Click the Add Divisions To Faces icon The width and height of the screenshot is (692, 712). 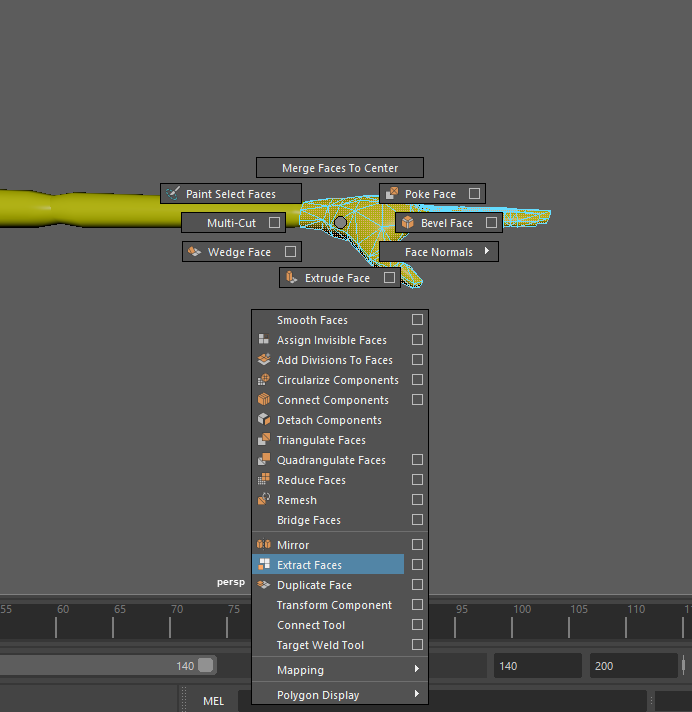(264, 359)
